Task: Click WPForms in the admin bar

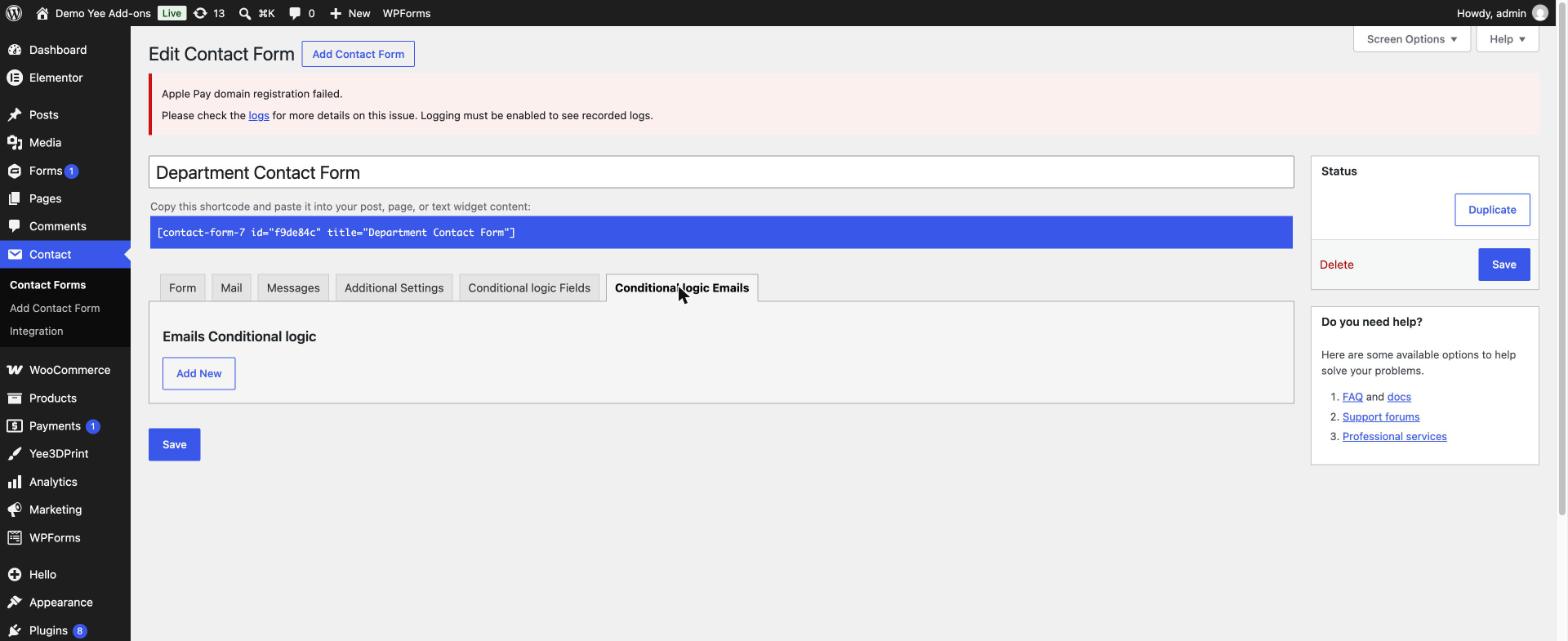Action: coord(406,13)
